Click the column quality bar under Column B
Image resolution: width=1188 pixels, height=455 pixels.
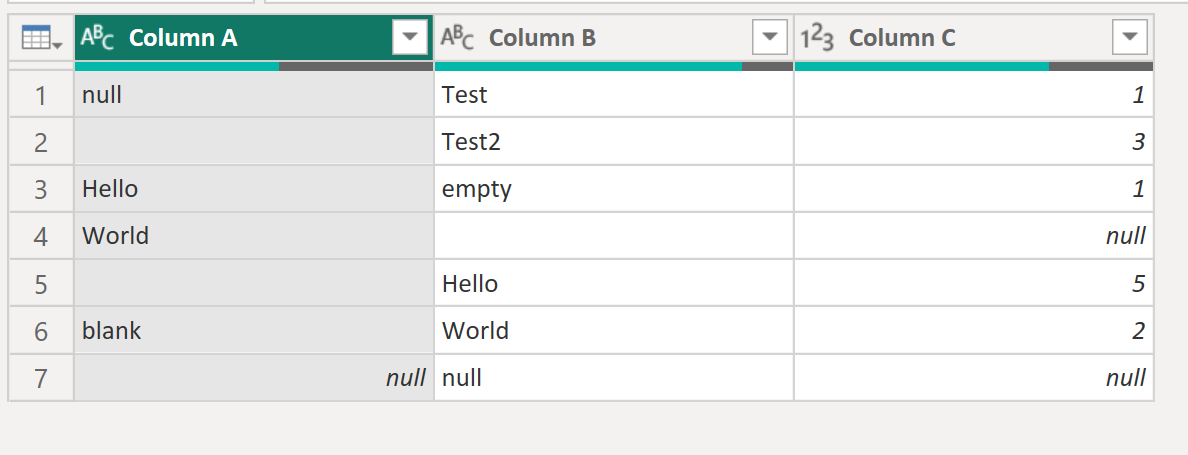613,66
